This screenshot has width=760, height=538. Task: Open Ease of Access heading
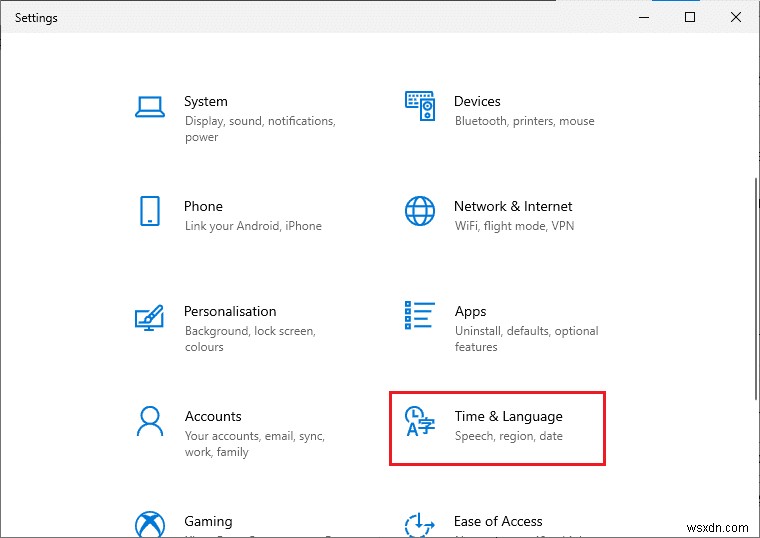point(498,522)
